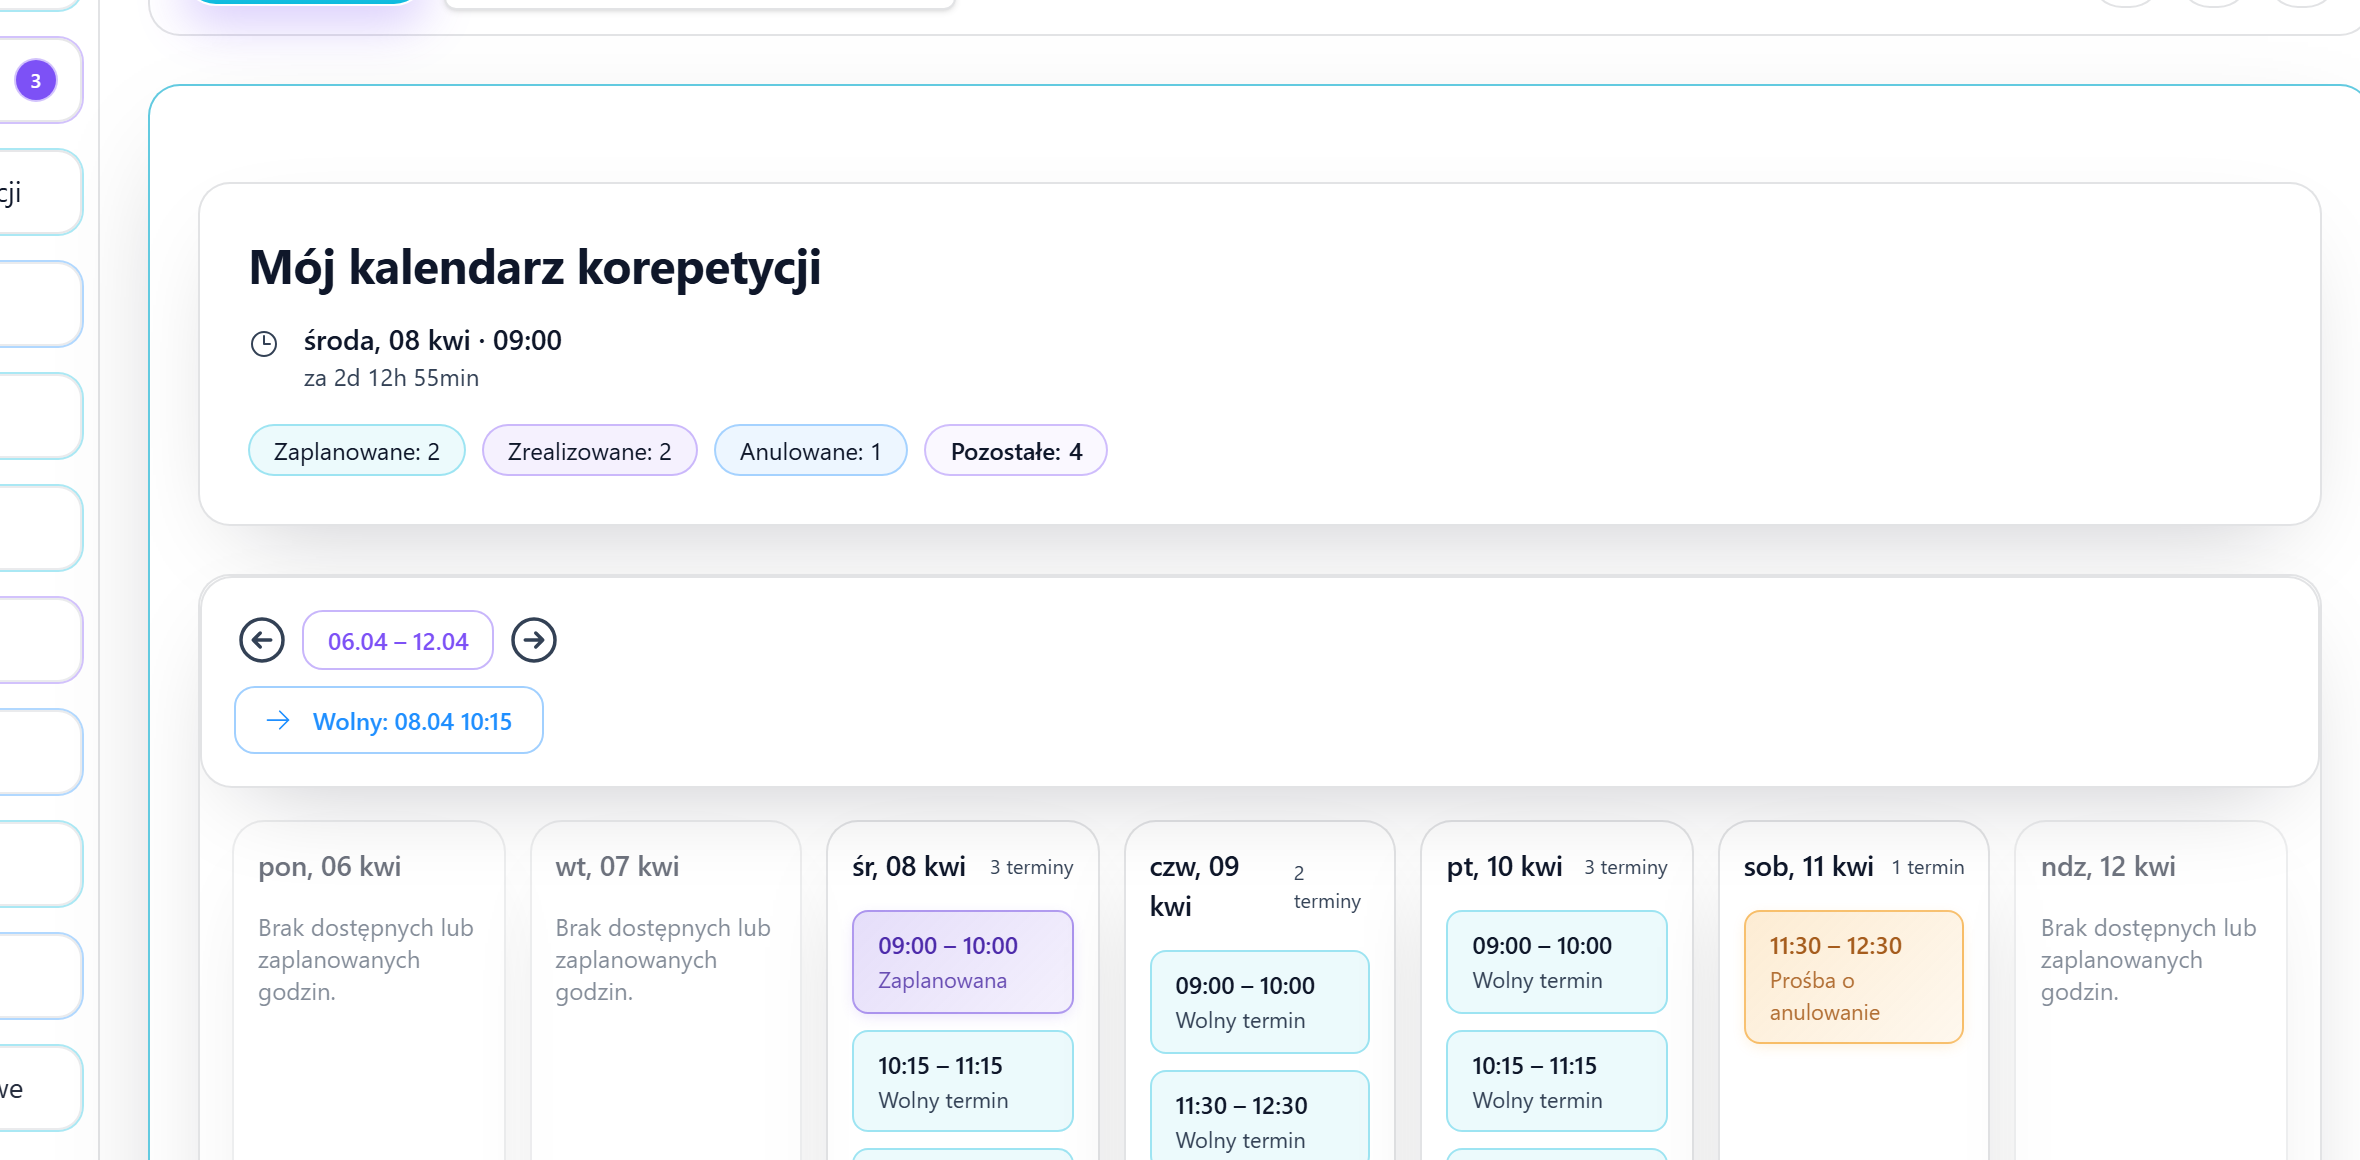The image size is (2360, 1160).
Task: Click the Mój kalendarz korepetycji heading
Action: coord(535,268)
